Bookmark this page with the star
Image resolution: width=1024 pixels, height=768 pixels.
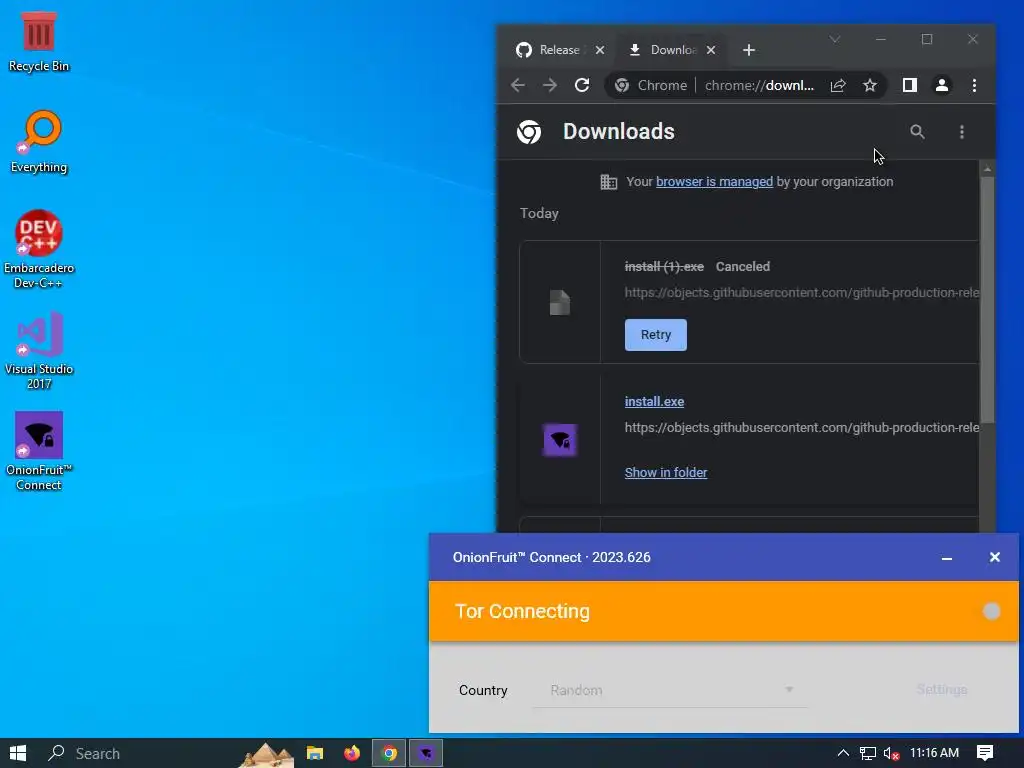tap(870, 86)
